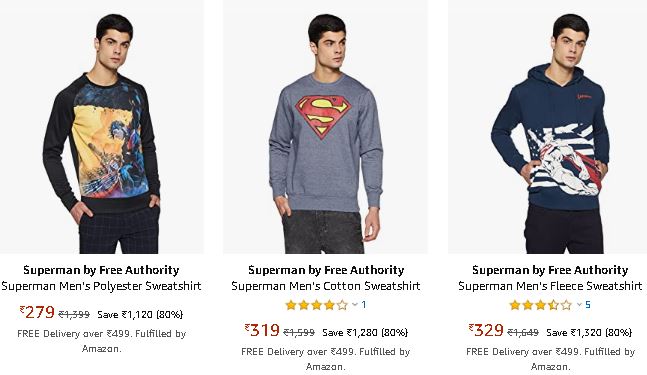Click brand name above Fleece Sweatshirt
The image size is (647, 375).
[x=550, y=270]
